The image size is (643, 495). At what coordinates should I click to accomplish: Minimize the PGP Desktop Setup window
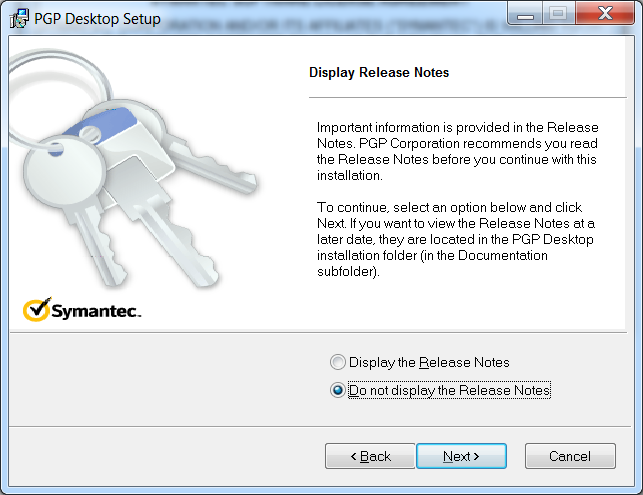click(525, 14)
